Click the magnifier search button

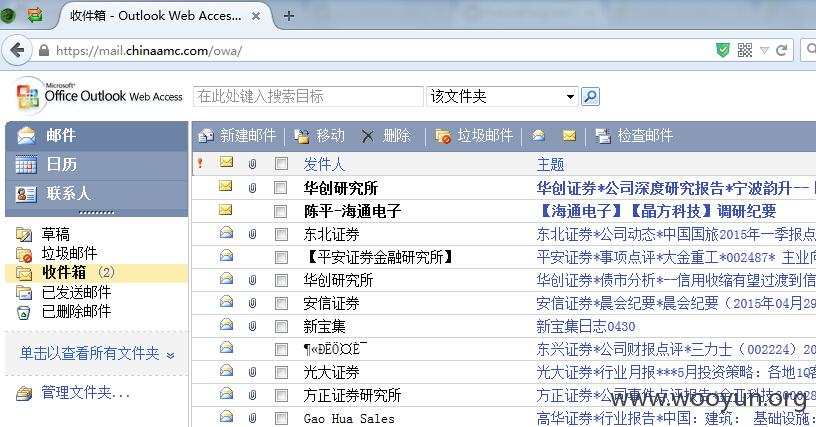(590, 96)
